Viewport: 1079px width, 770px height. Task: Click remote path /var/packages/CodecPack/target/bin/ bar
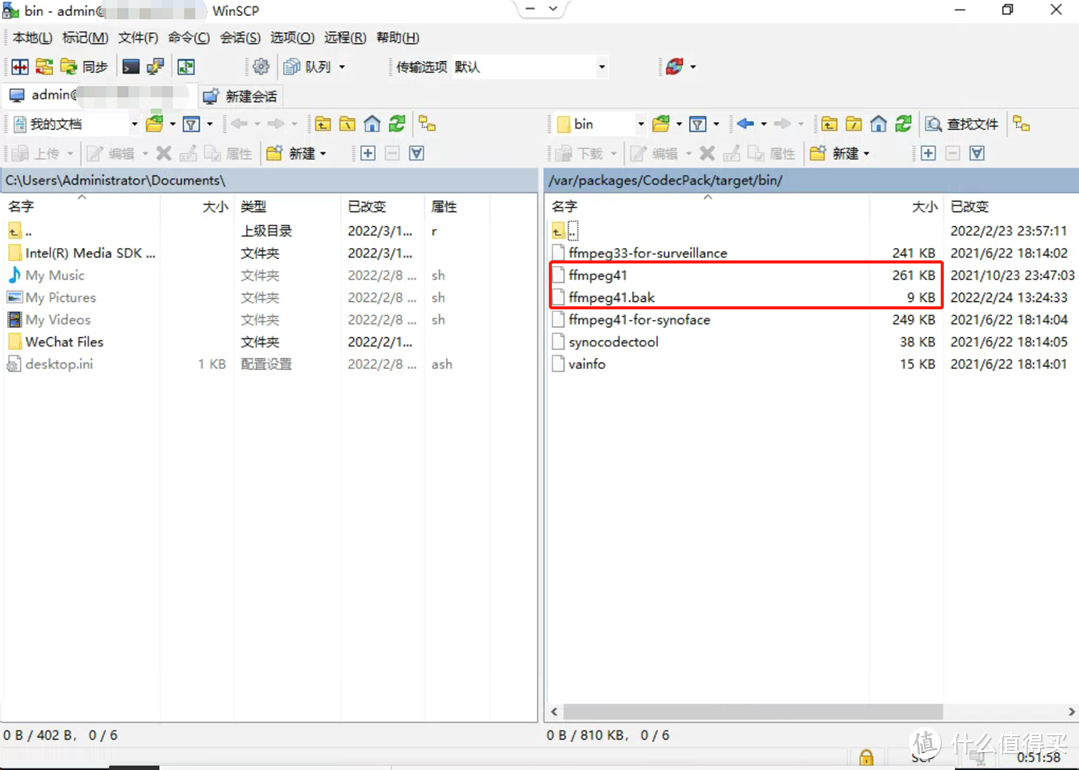click(x=812, y=180)
